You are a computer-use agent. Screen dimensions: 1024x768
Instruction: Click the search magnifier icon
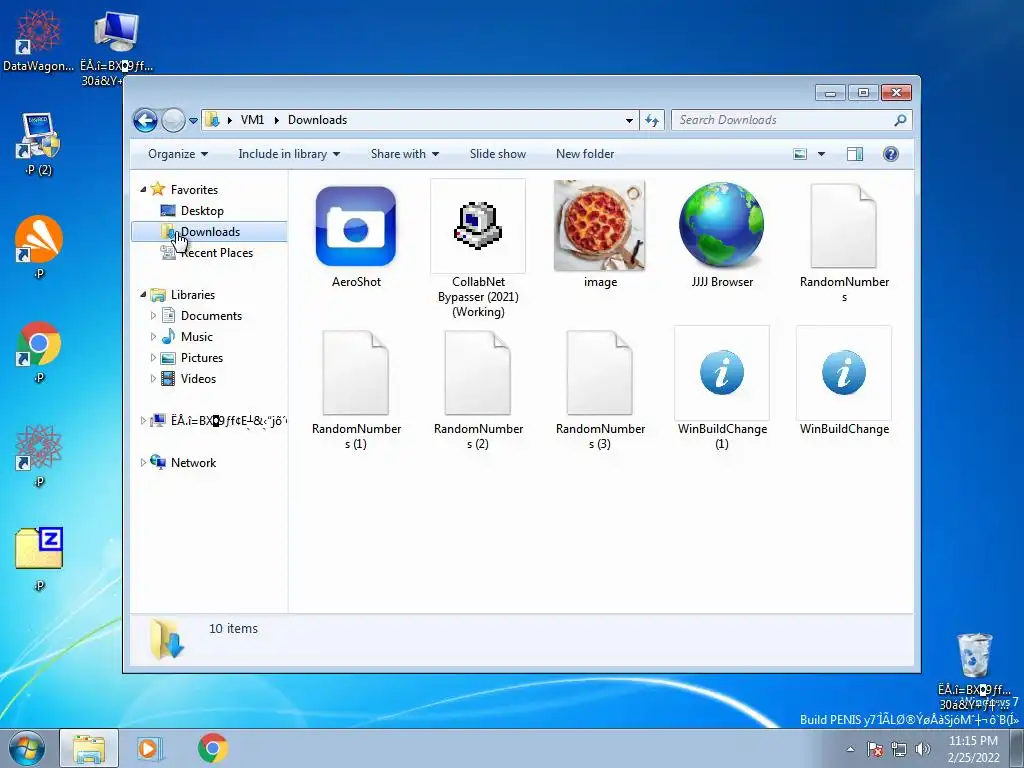coord(900,120)
